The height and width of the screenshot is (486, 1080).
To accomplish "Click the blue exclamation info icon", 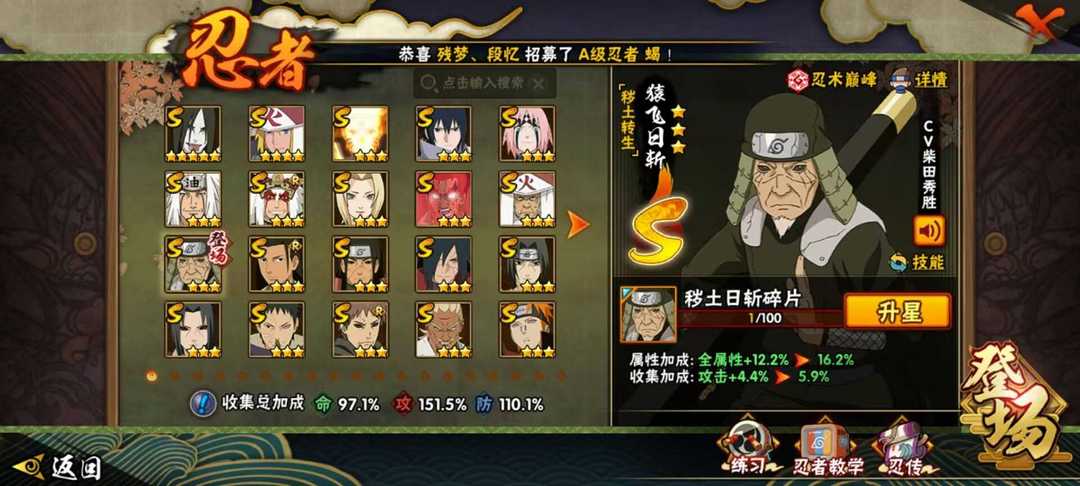I will [x=202, y=403].
